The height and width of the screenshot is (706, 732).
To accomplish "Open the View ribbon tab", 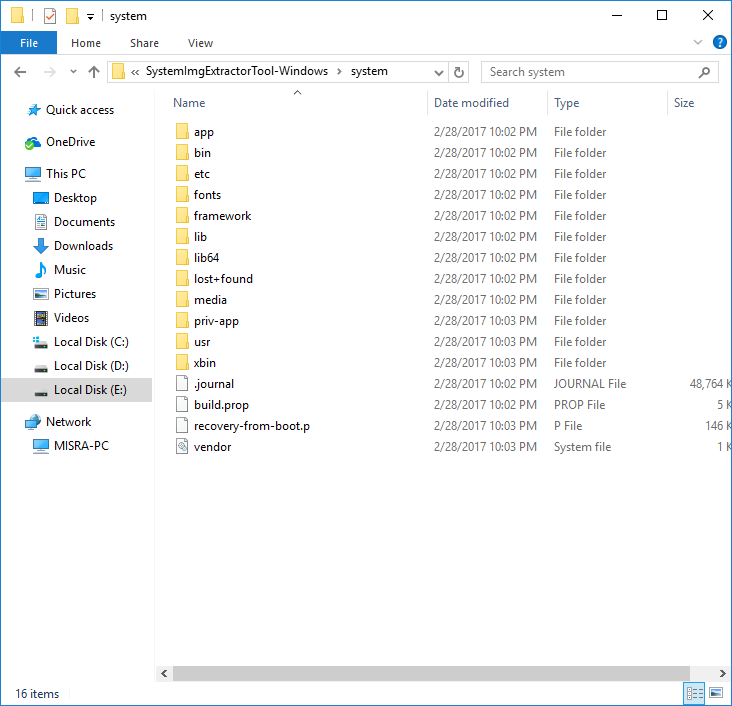I will coord(200,43).
